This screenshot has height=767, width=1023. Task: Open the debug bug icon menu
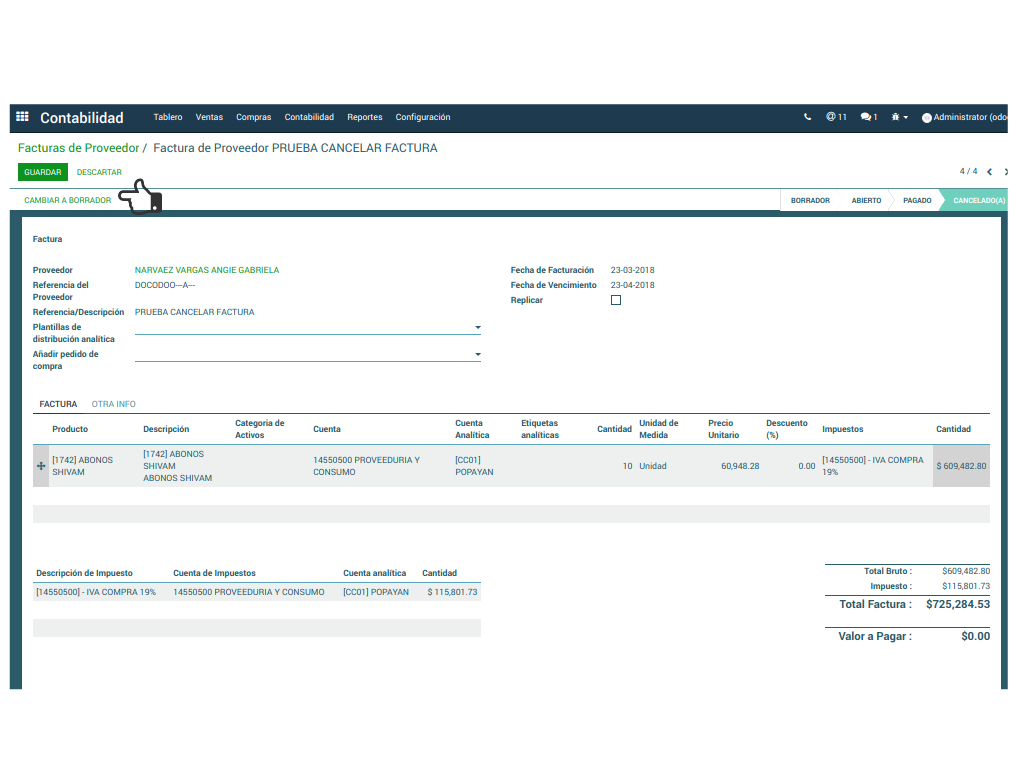(x=898, y=117)
